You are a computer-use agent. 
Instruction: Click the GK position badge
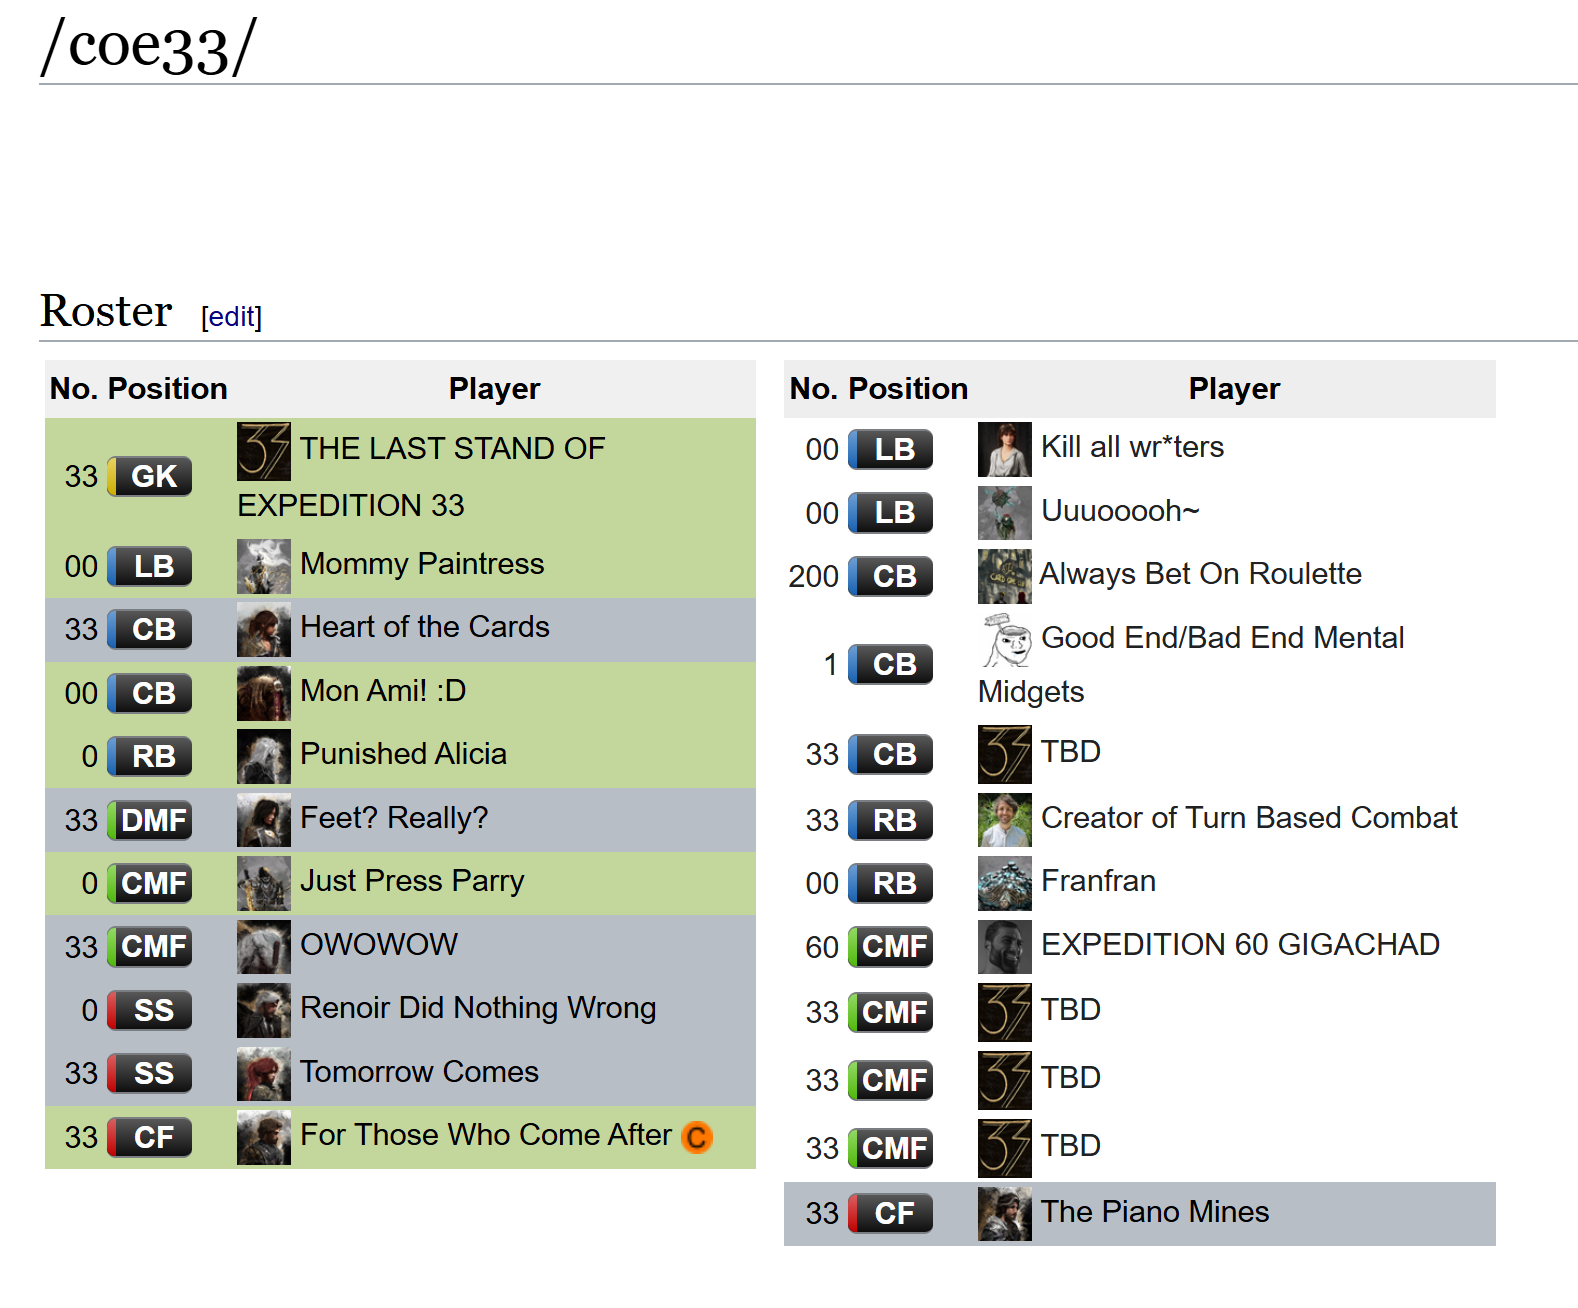coord(150,476)
